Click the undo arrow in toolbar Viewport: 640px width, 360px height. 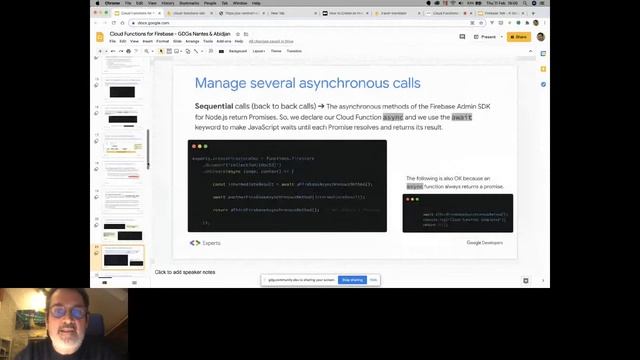pos(113,51)
